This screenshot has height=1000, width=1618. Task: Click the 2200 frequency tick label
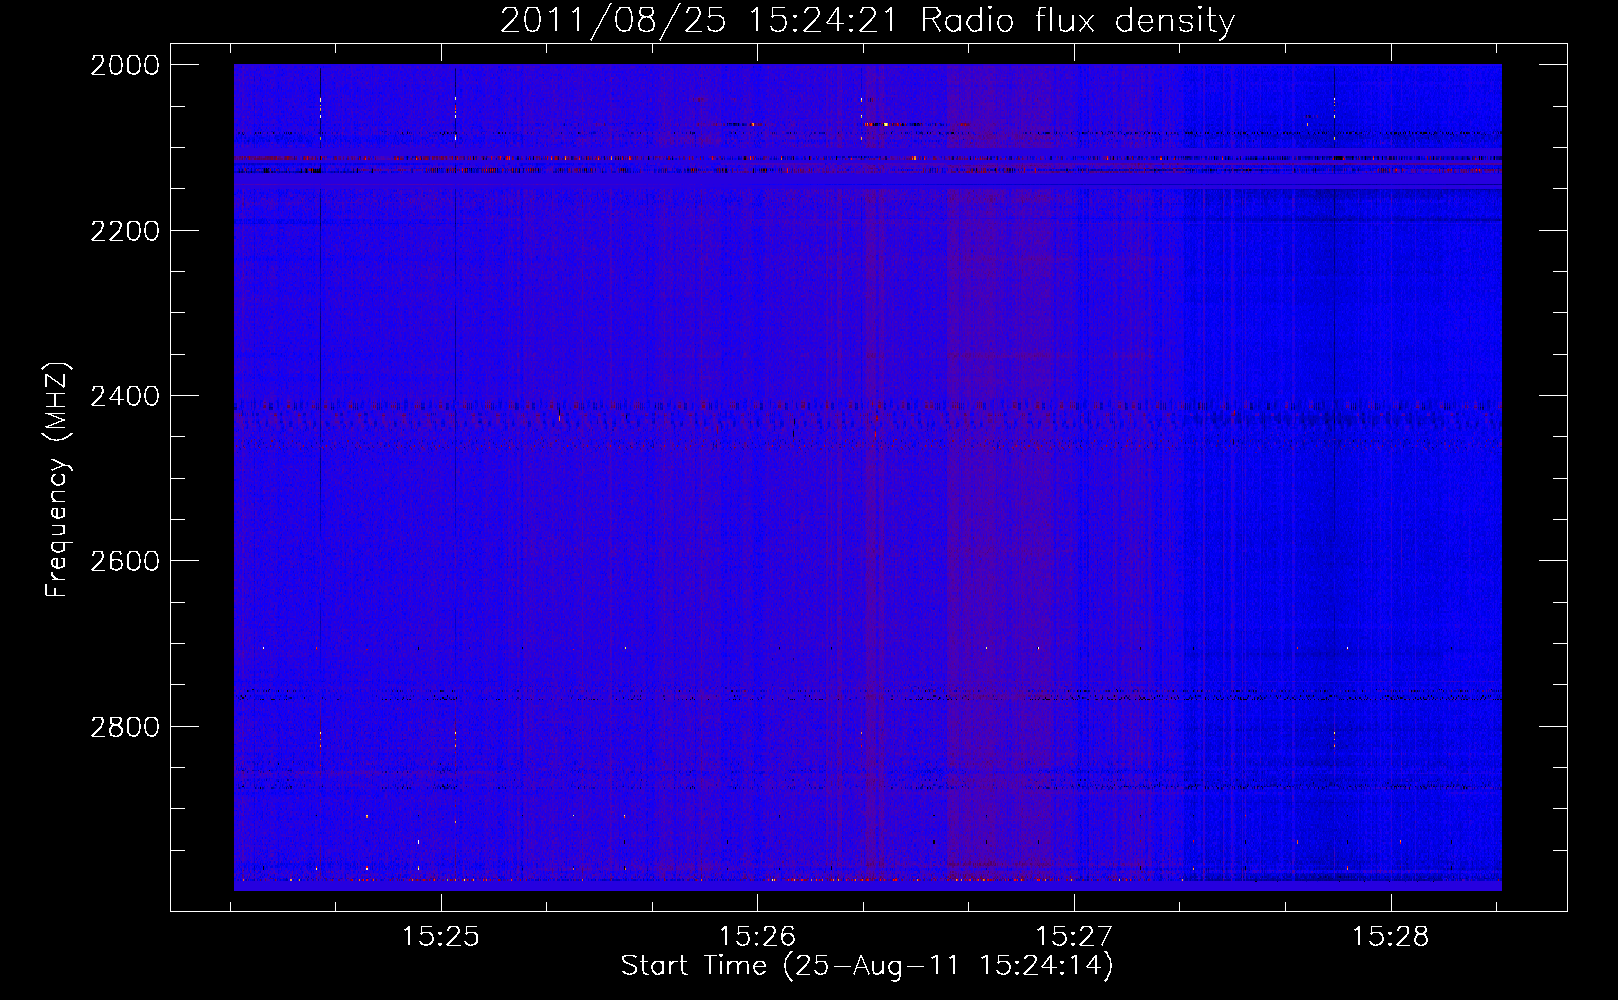pos(125,231)
